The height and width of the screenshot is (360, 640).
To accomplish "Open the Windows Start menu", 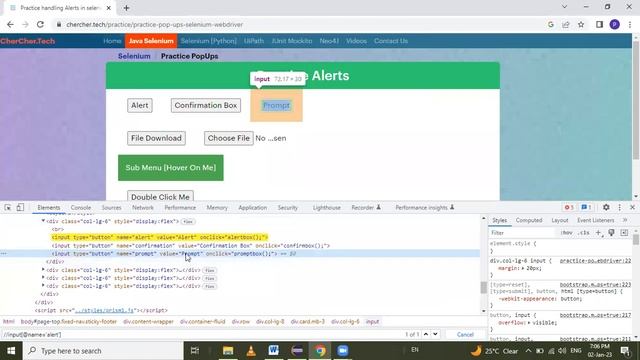I will click(x=11, y=351).
